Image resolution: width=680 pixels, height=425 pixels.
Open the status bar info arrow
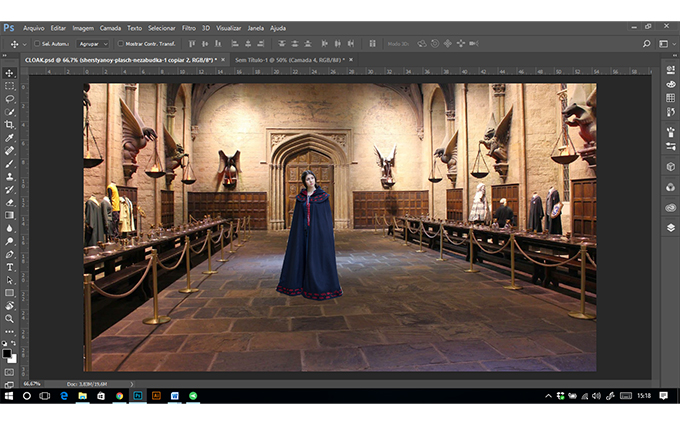coord(132,384)
